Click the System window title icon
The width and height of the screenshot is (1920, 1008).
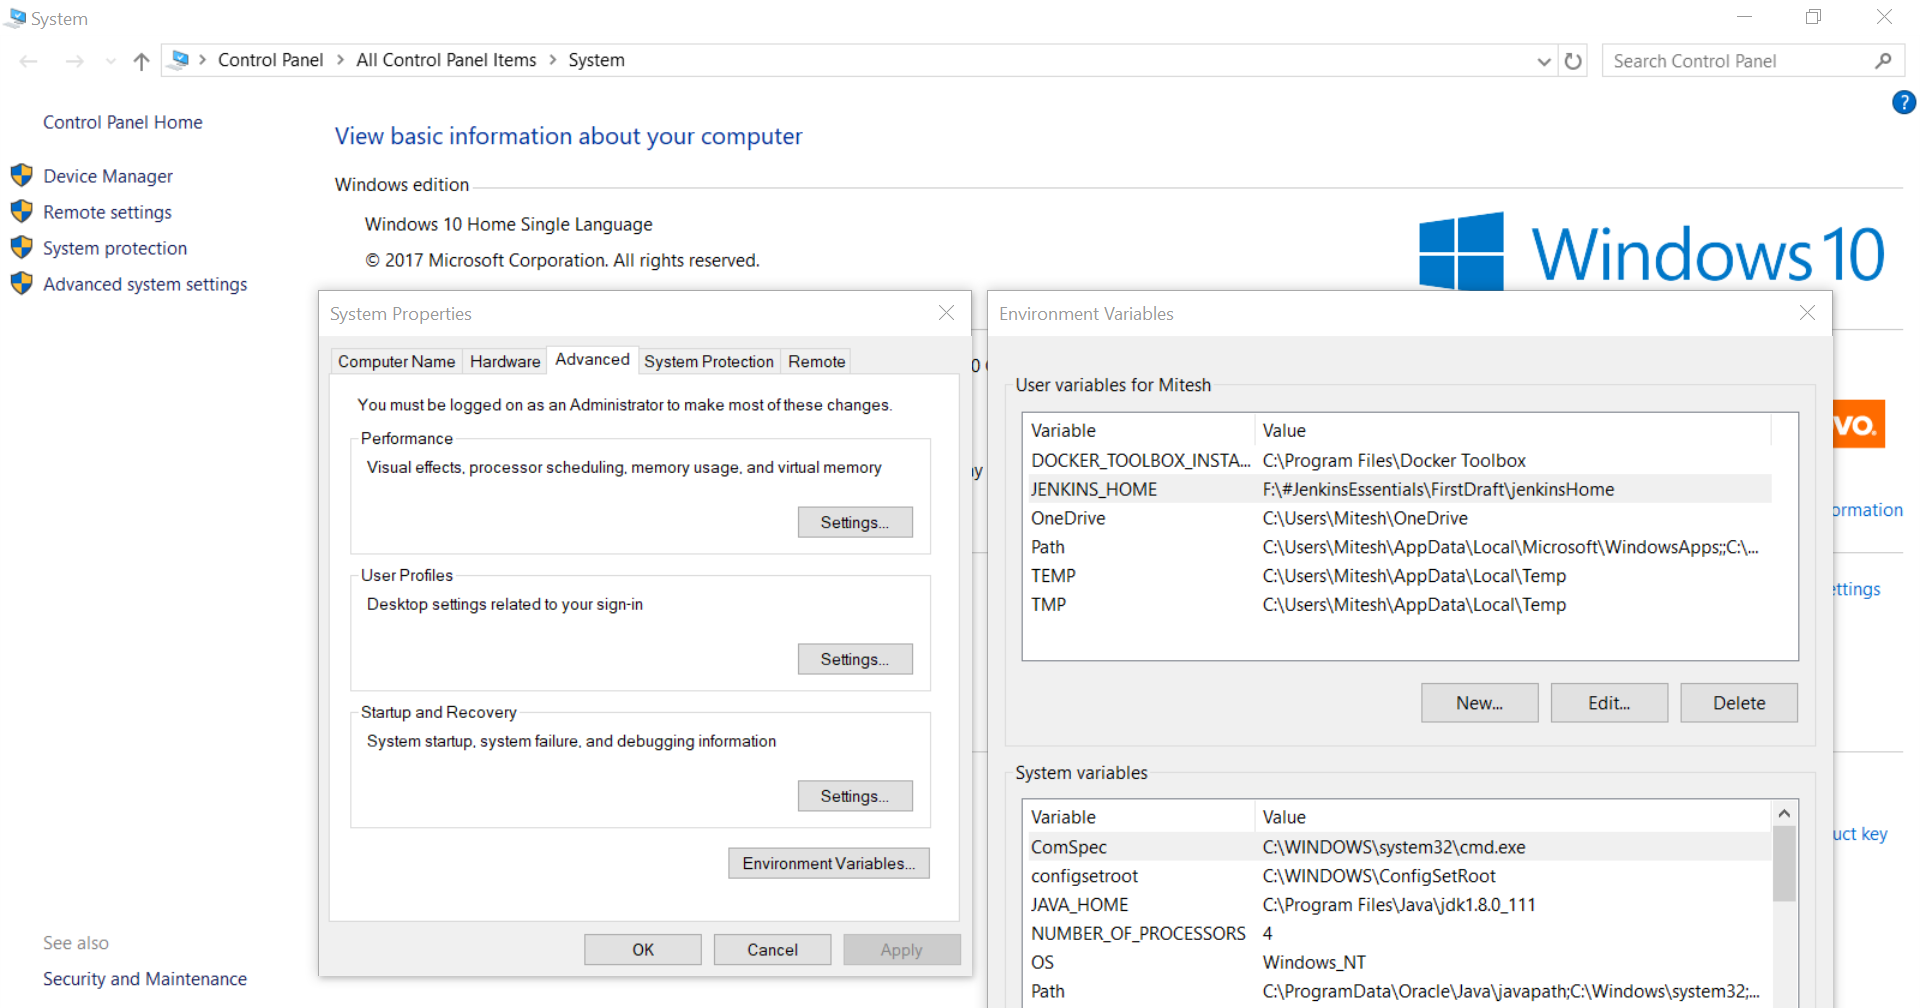16,18
